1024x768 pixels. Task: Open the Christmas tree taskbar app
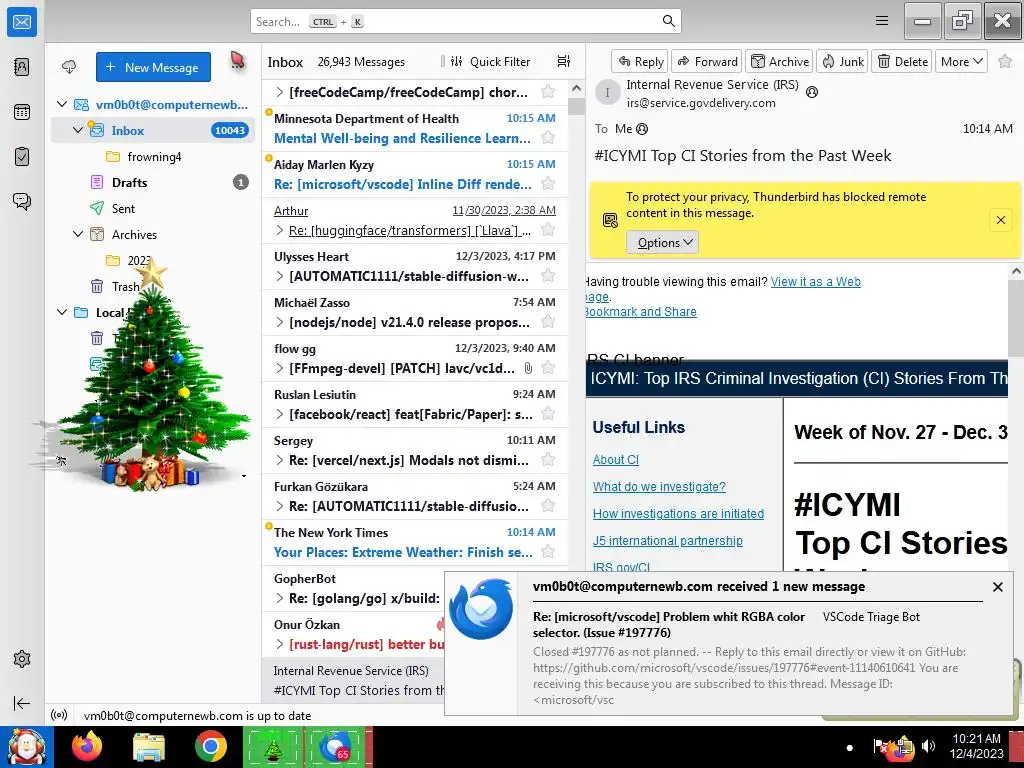[x=273, y=747]
